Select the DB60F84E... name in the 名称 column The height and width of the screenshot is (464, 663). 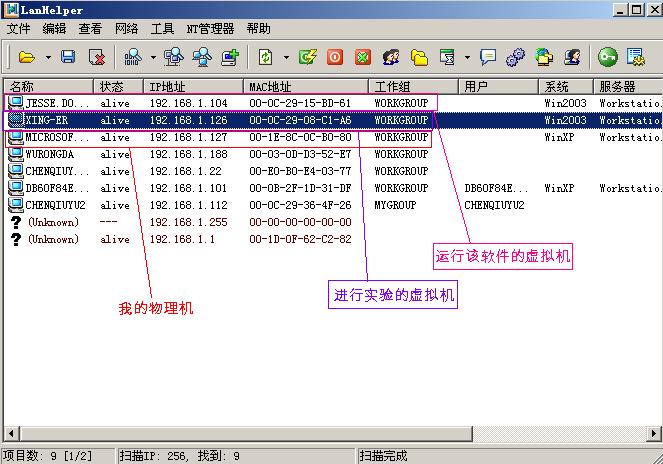(57, 188)
